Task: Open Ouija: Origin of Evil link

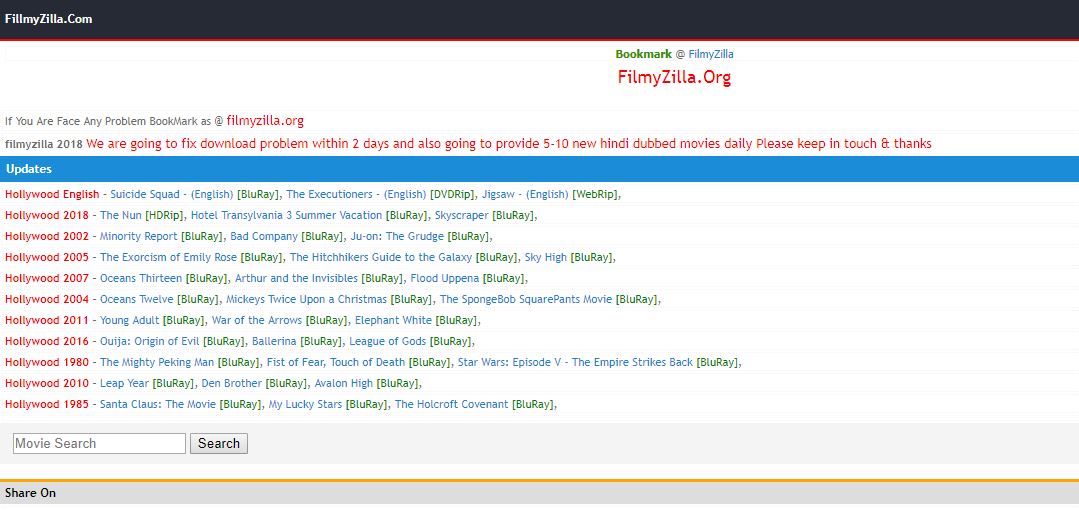Action: [x=149, y=341]
